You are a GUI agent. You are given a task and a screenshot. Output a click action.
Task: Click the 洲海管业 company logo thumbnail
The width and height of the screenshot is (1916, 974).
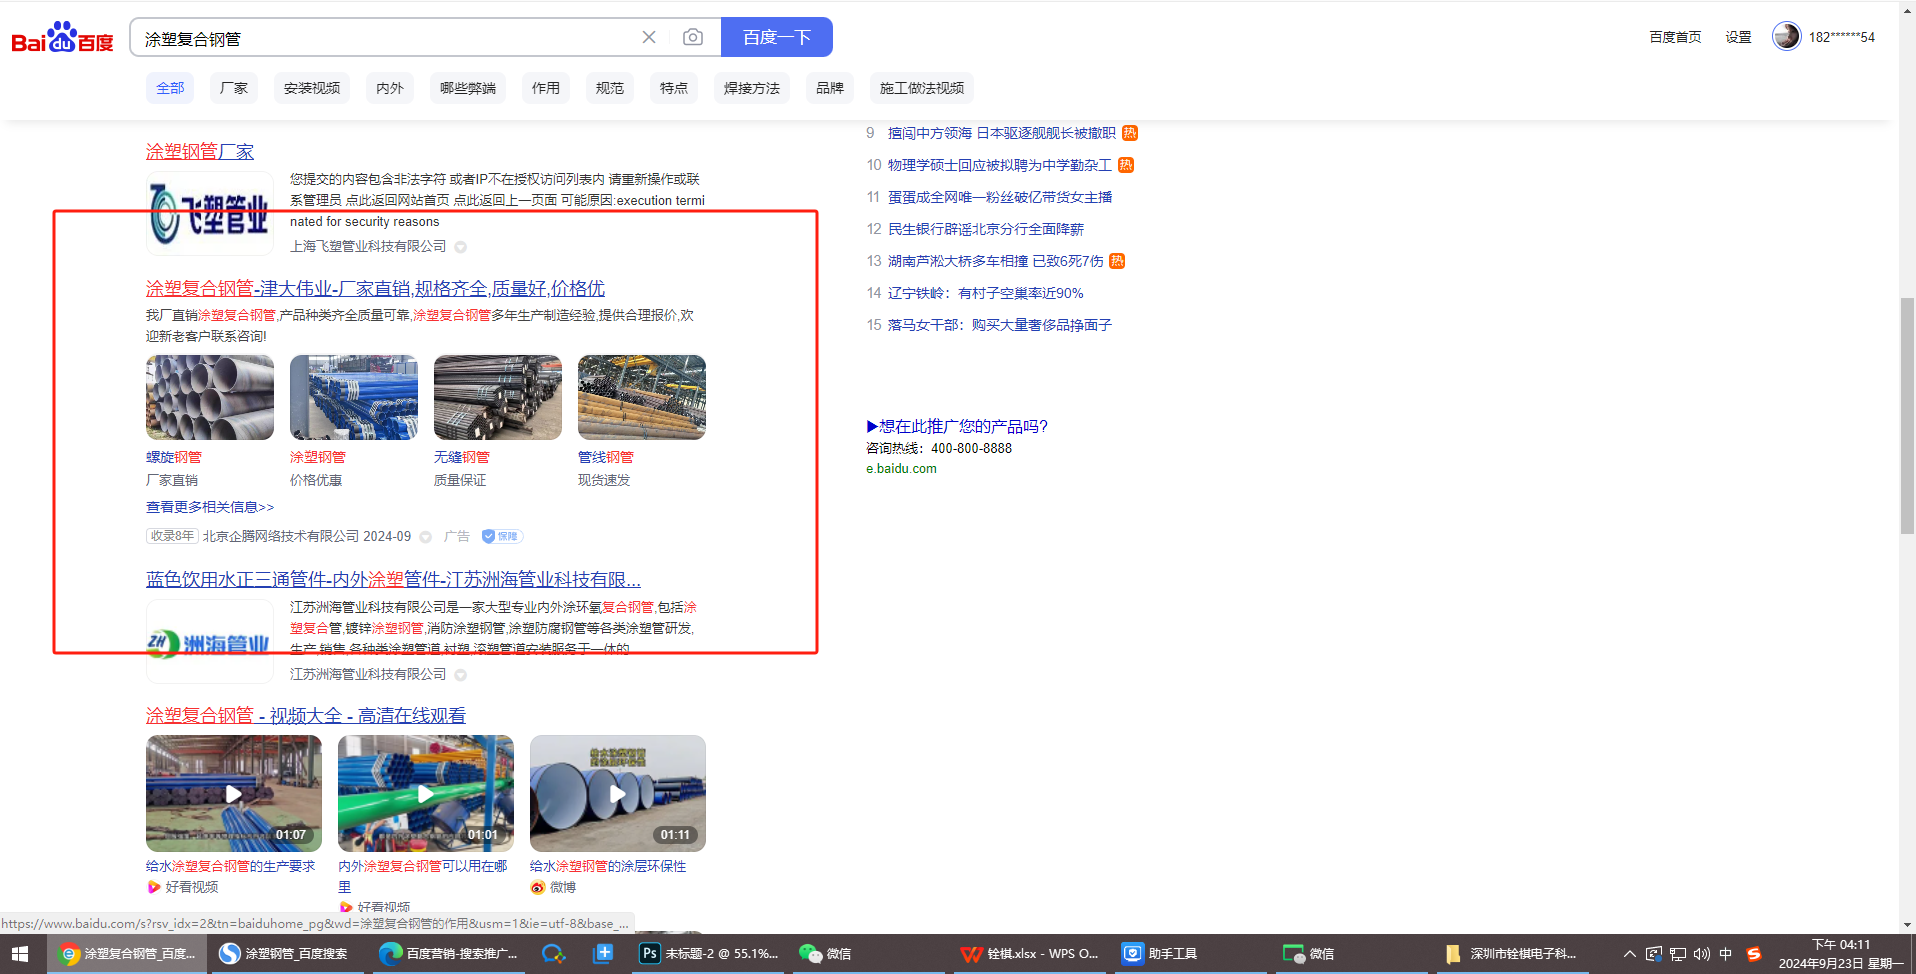(x=210, y=641)
